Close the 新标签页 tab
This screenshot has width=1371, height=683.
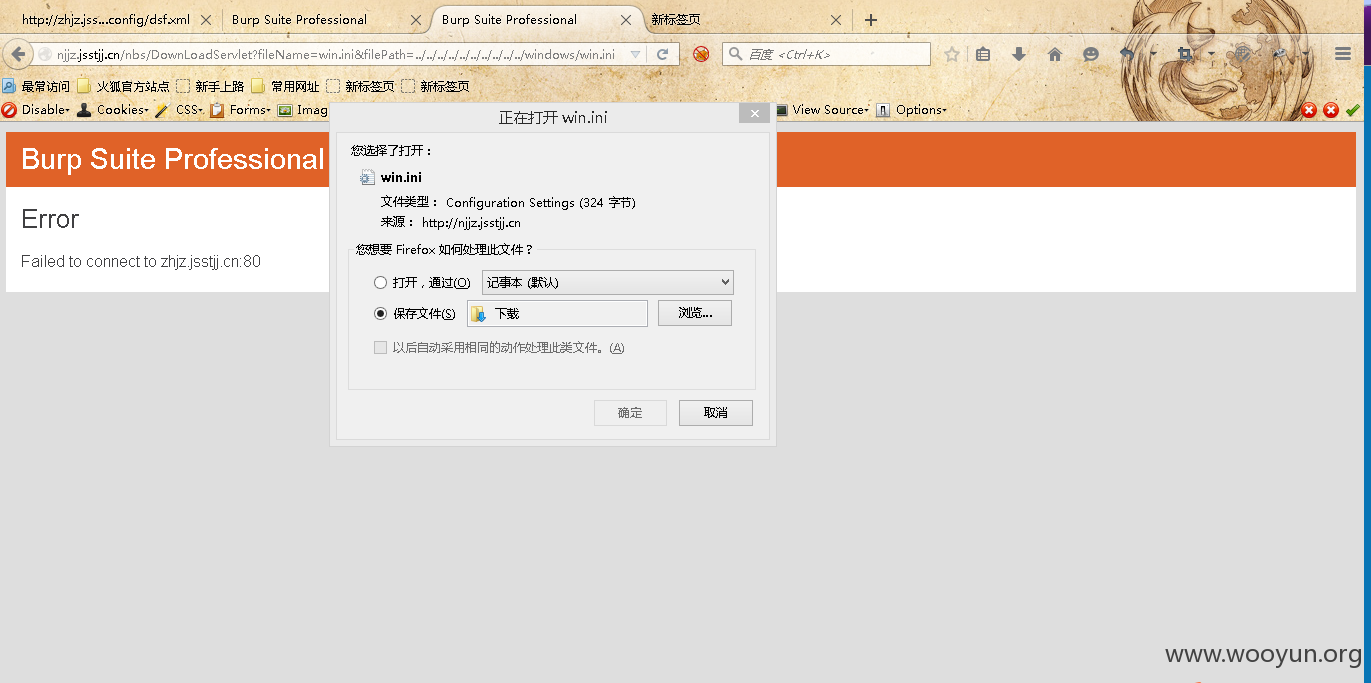coord(836,19)
